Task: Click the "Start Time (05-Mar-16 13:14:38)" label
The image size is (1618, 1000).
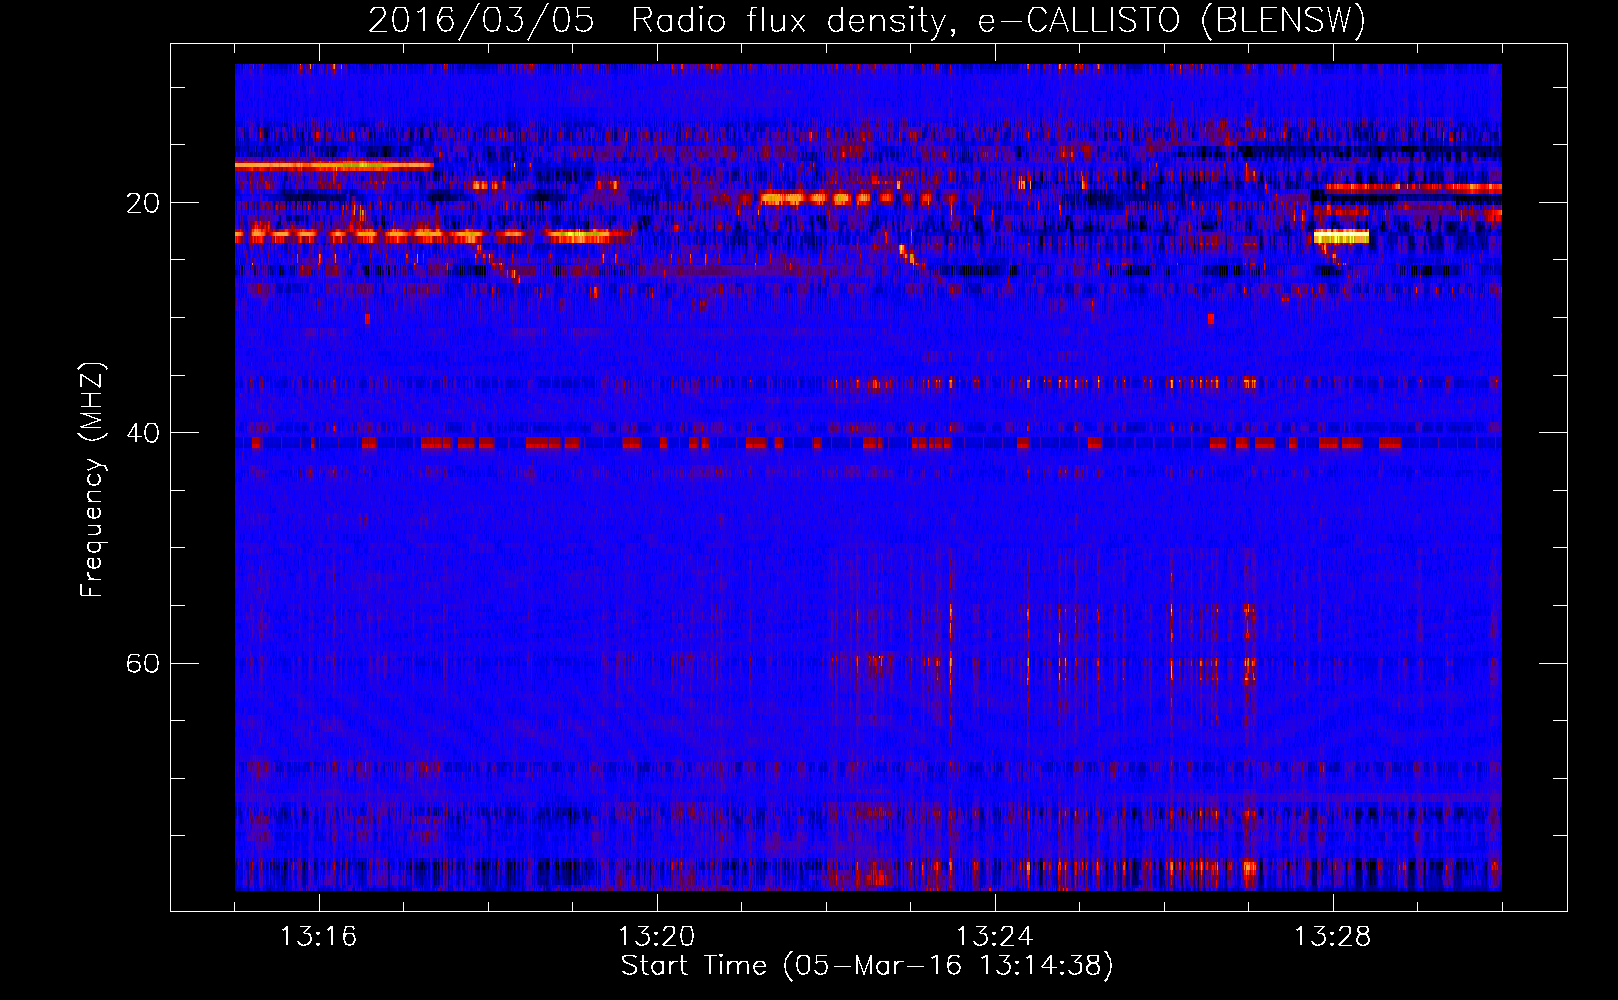Action: (867, 966)
